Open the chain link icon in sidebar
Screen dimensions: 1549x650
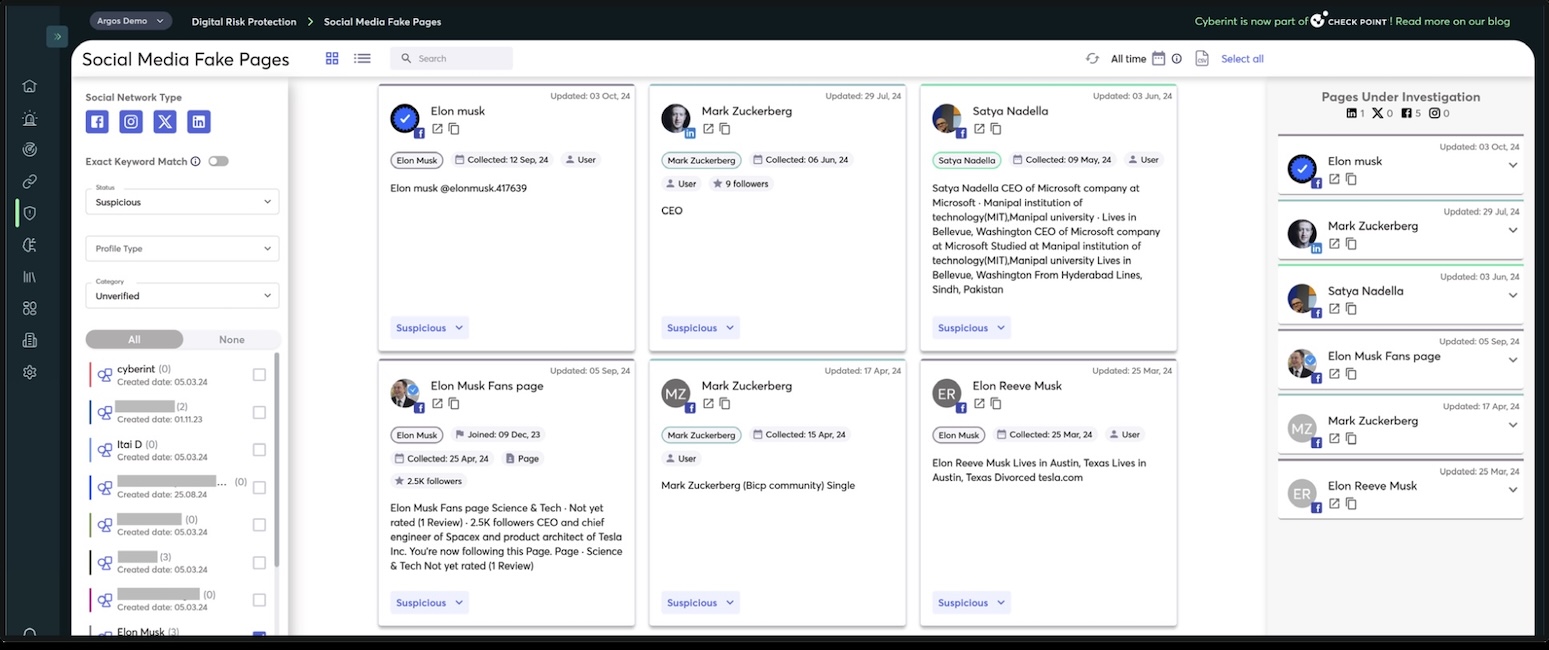tap(29, 182)
